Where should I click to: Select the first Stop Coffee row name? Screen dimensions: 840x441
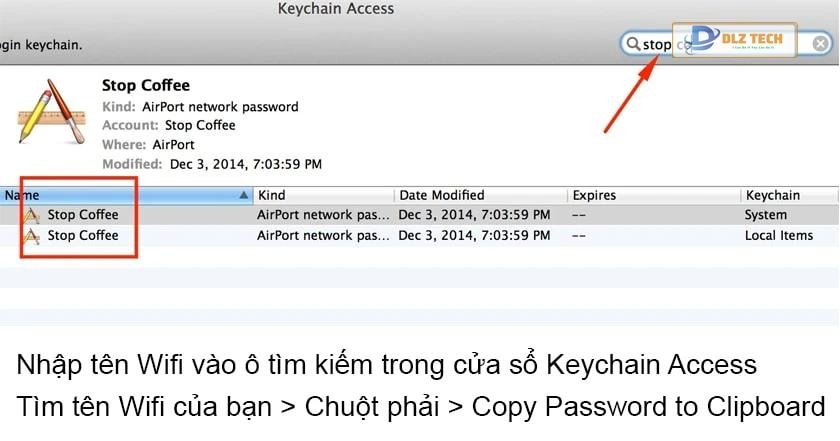tap(83, 215)
